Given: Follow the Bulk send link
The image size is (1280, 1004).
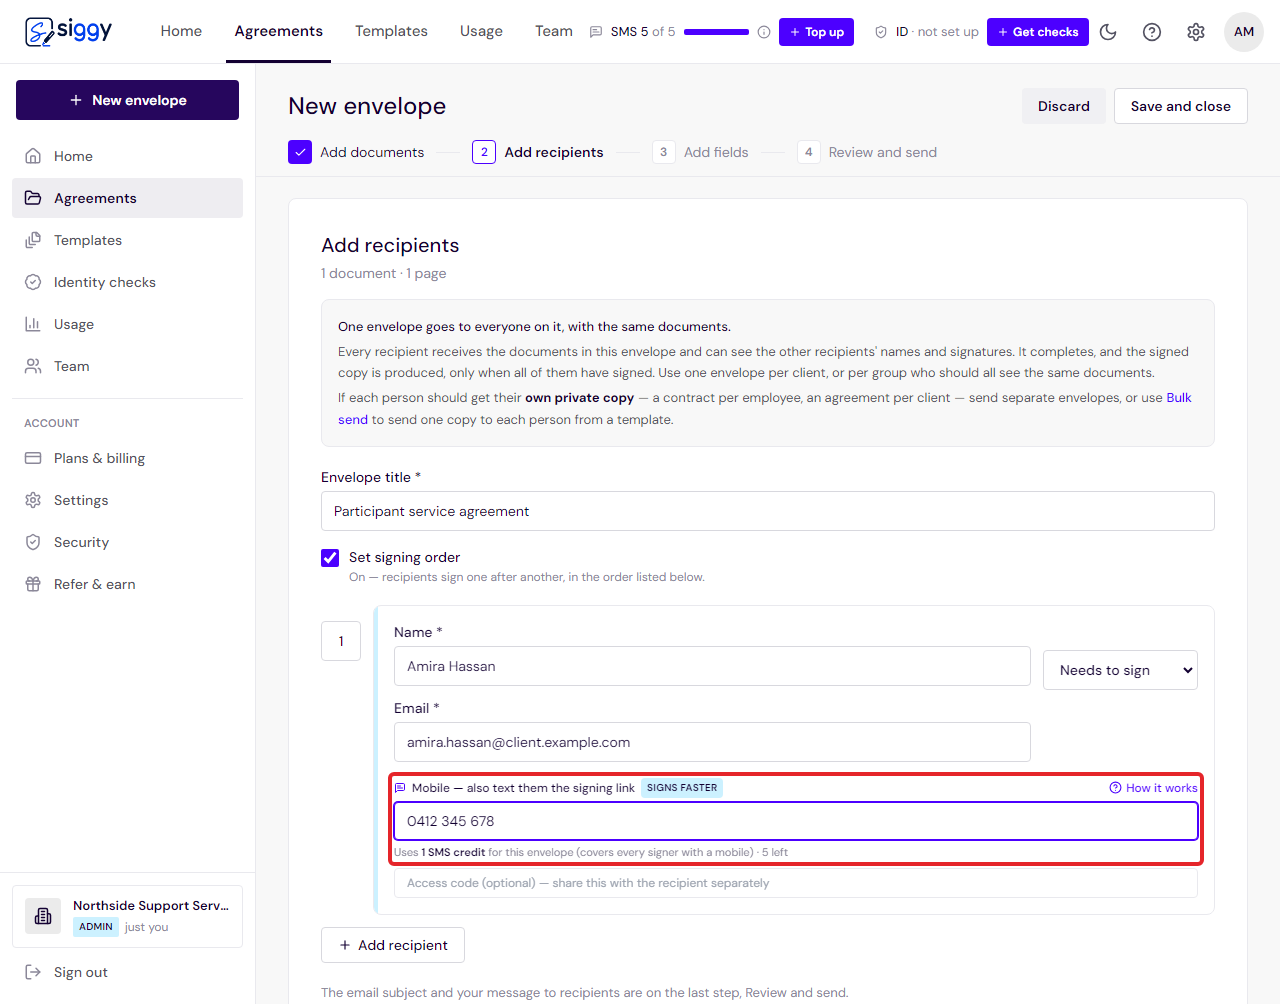Looking at the screenshot, I should [1178, 398].
